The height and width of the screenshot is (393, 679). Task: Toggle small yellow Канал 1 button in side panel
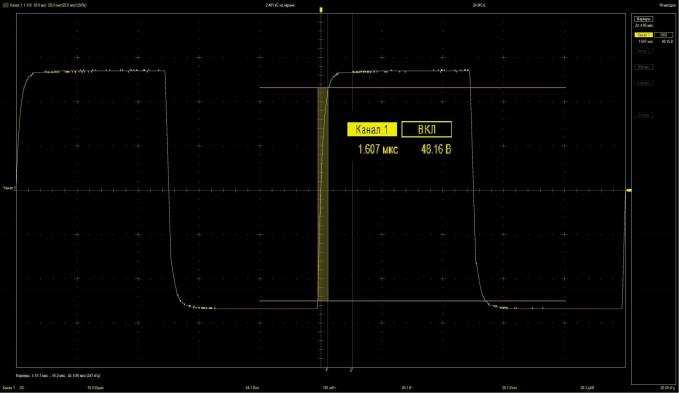pos(643,35)
